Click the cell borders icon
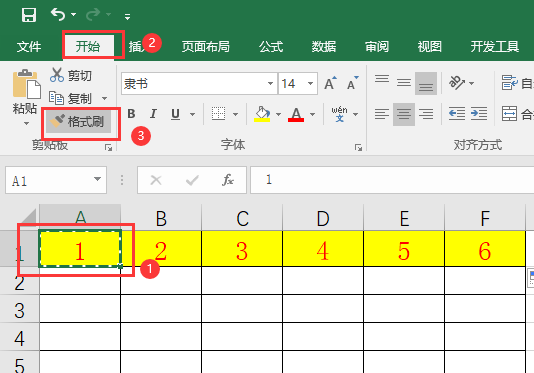Image resolution: width=534 pixels, height=373 pixels. [x=218, y=114]
